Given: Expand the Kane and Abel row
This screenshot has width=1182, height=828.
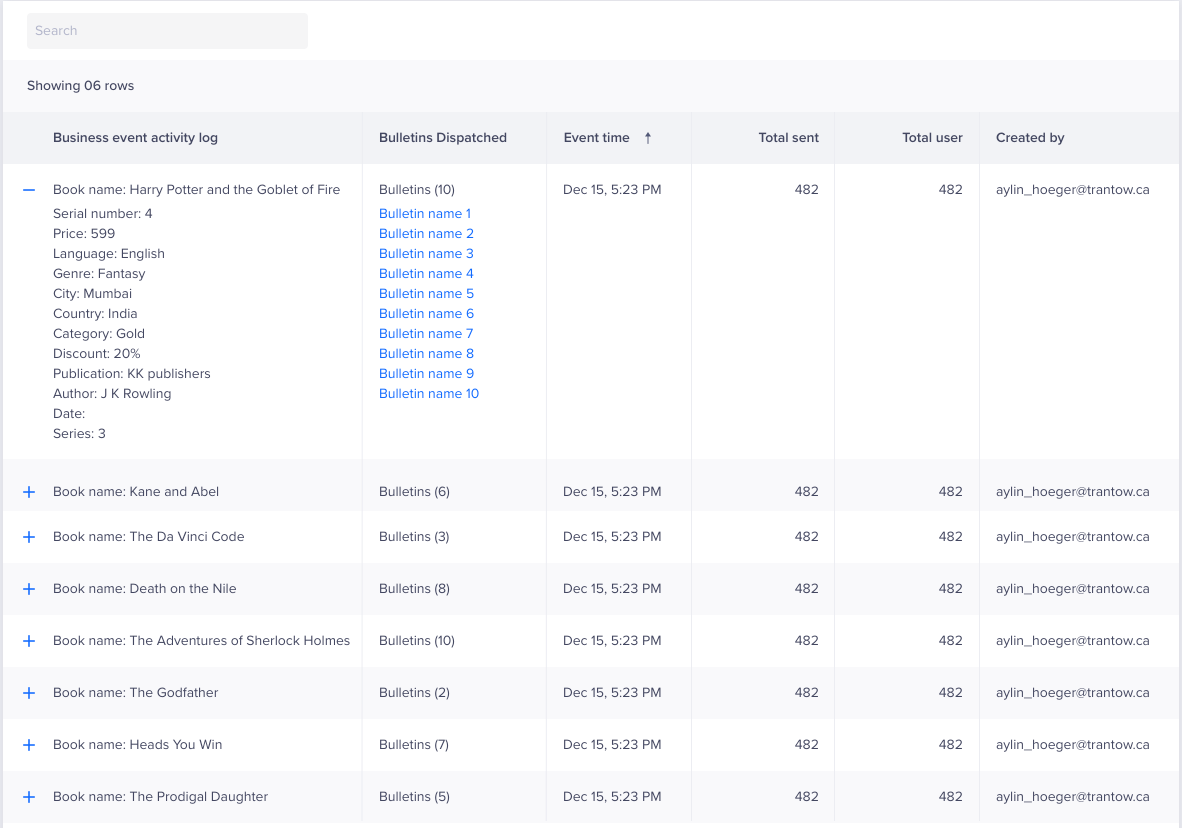Looking at the screenshot, I should [x=29, y=492].
